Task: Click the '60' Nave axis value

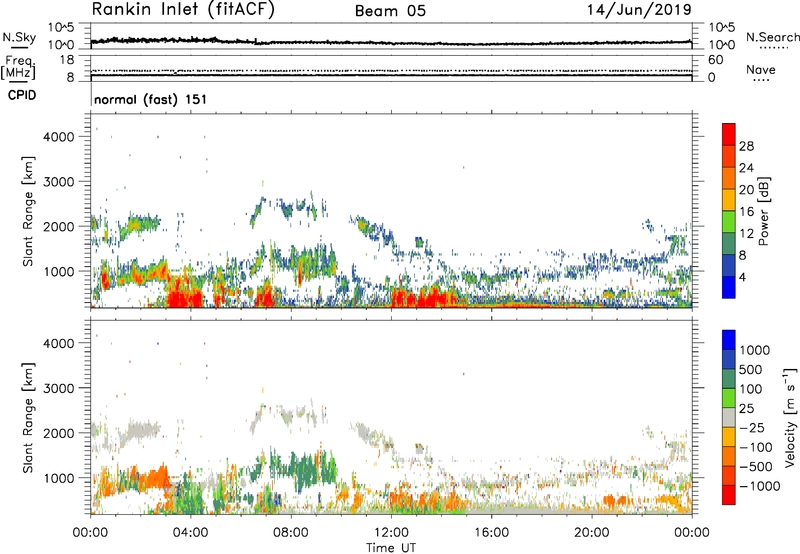Action: pyautogui.click(x=715, y=60)
